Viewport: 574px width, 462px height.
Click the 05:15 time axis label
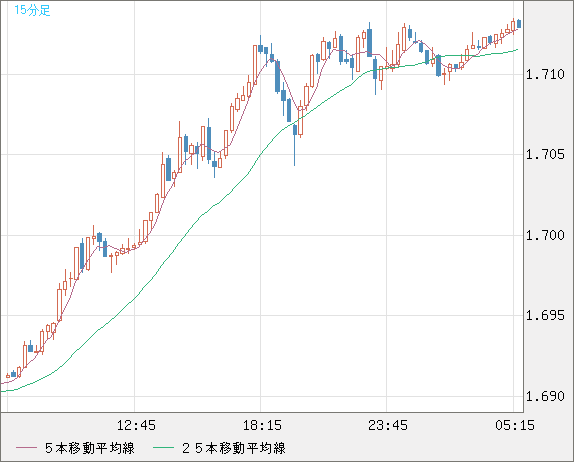tap(515, 425)
